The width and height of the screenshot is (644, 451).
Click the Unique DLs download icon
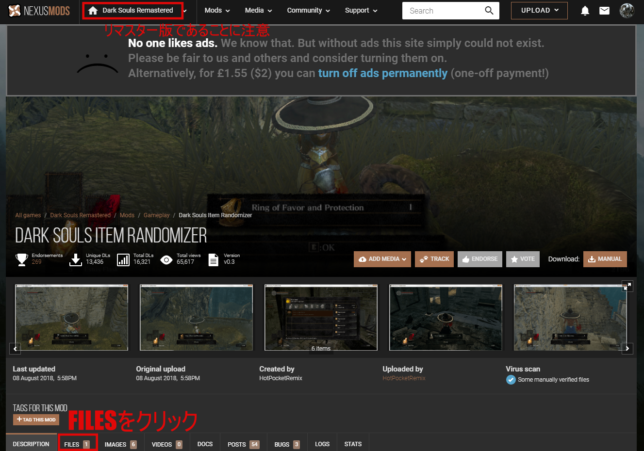point(76,260)
